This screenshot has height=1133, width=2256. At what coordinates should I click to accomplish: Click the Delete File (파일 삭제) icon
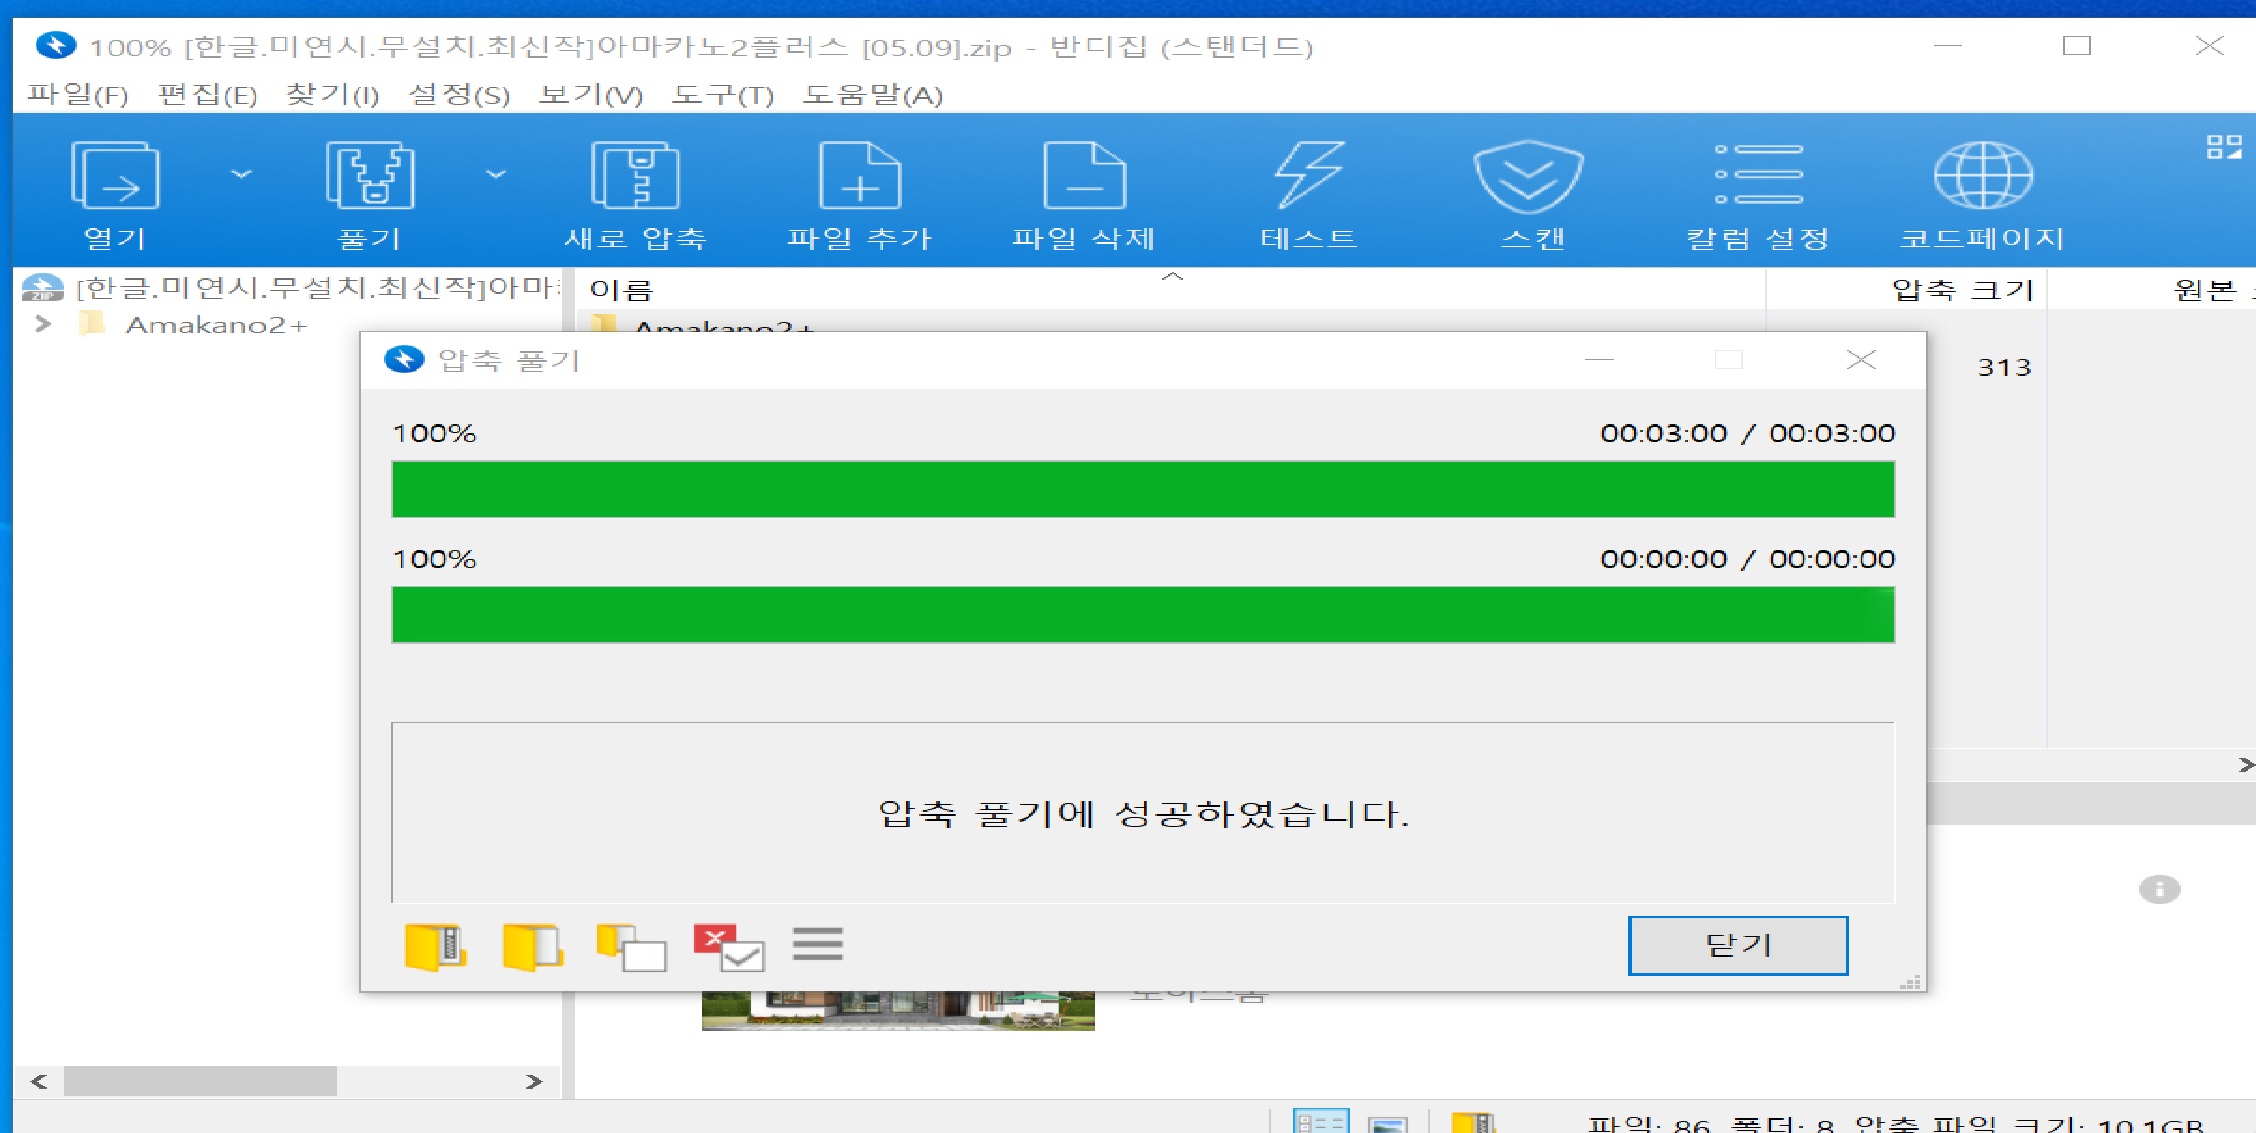(1084, 177)
